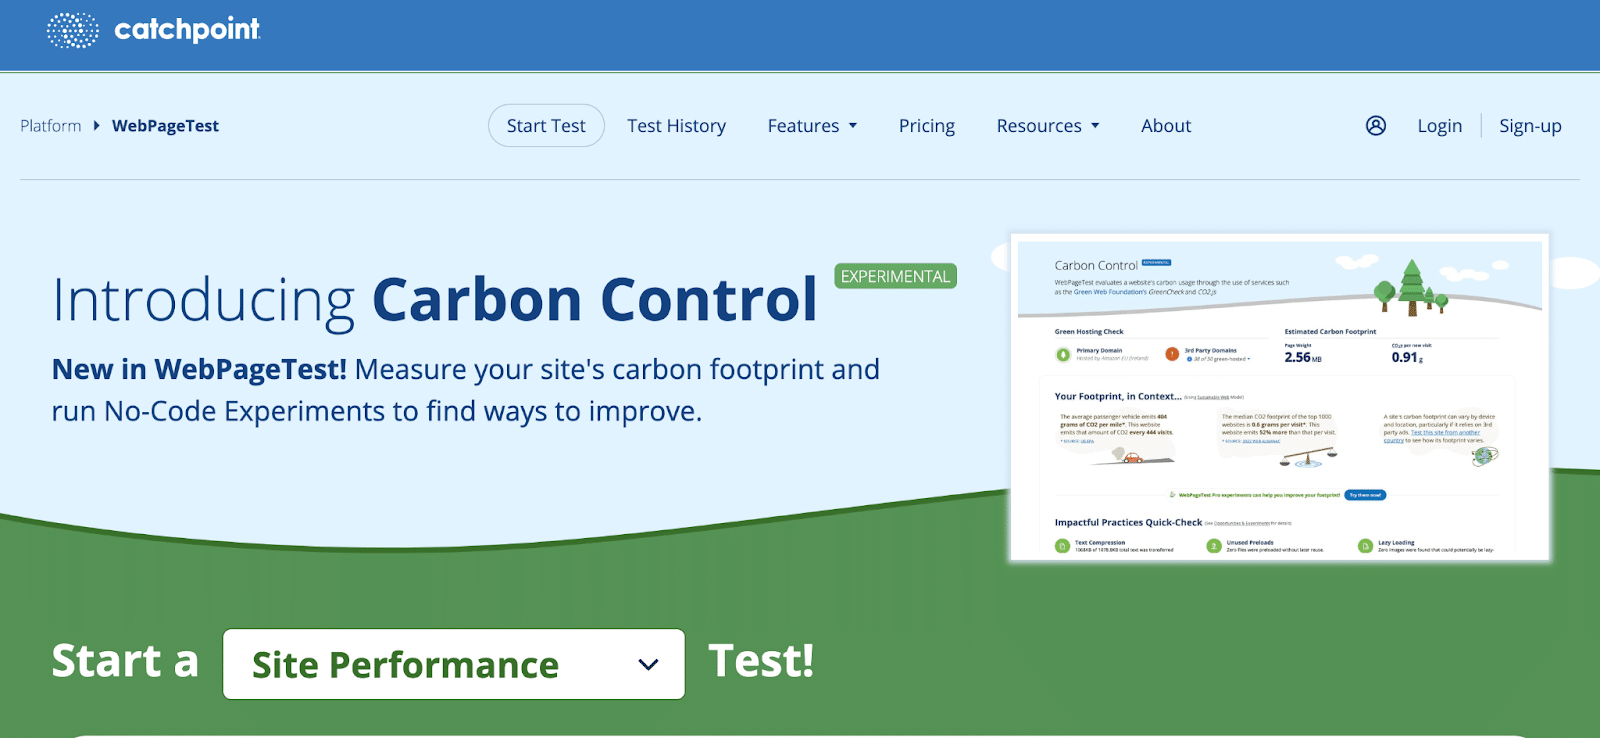This screenshot has width=1600, height=738.
Task: Click the EXPERIMENTAL badge
Action: click(896, 276)
